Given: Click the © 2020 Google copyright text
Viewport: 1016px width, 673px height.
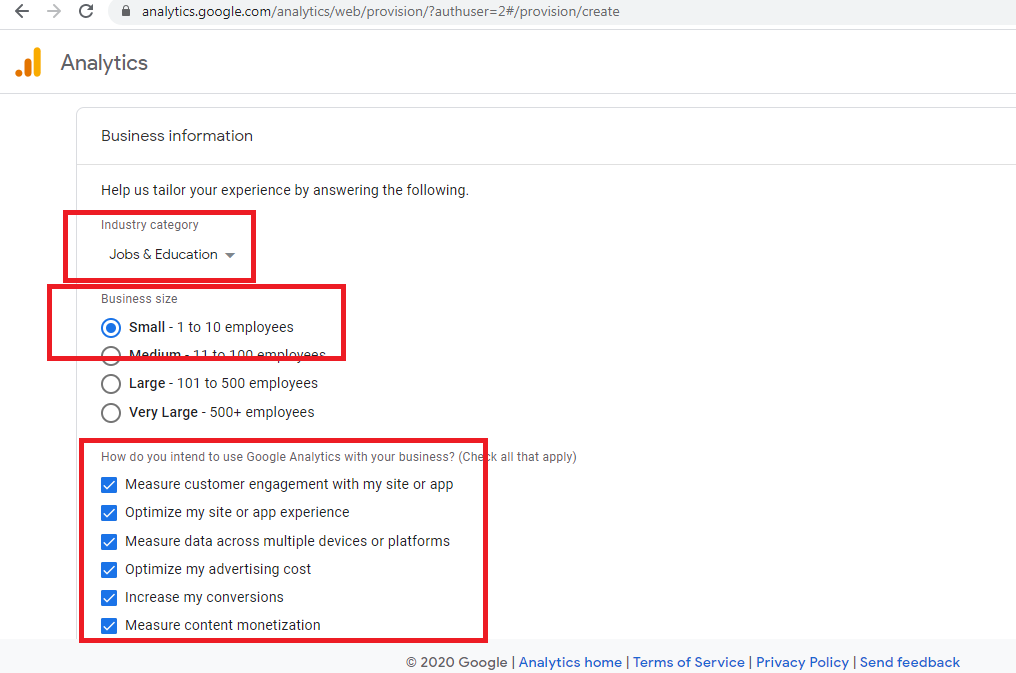Looking at the screenshot, I should coord(457,662).
